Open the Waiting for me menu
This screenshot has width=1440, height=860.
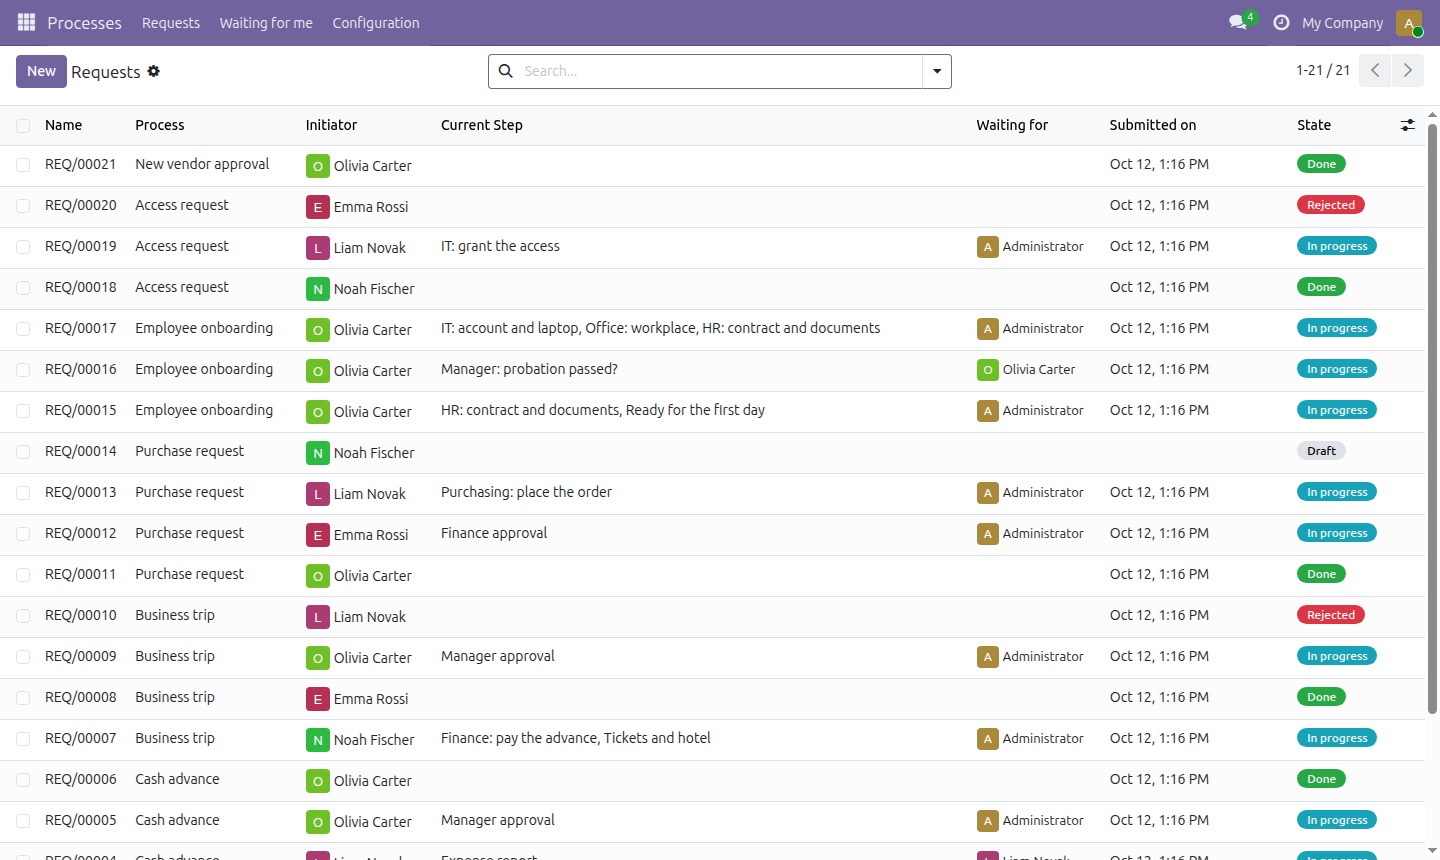[x=266, y=23]
